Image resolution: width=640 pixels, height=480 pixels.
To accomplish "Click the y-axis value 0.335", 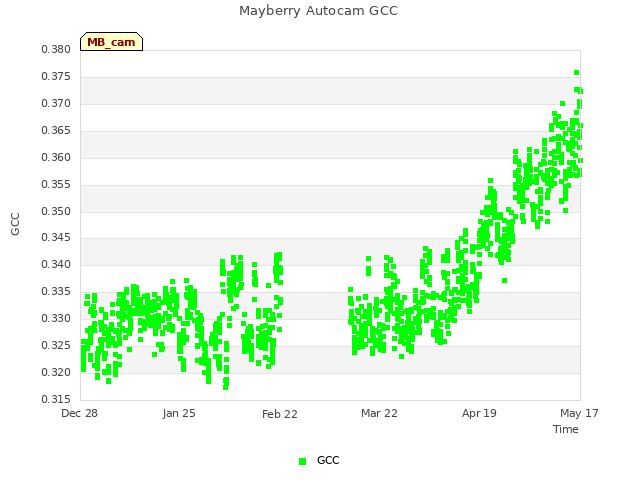I will [56, 291].
